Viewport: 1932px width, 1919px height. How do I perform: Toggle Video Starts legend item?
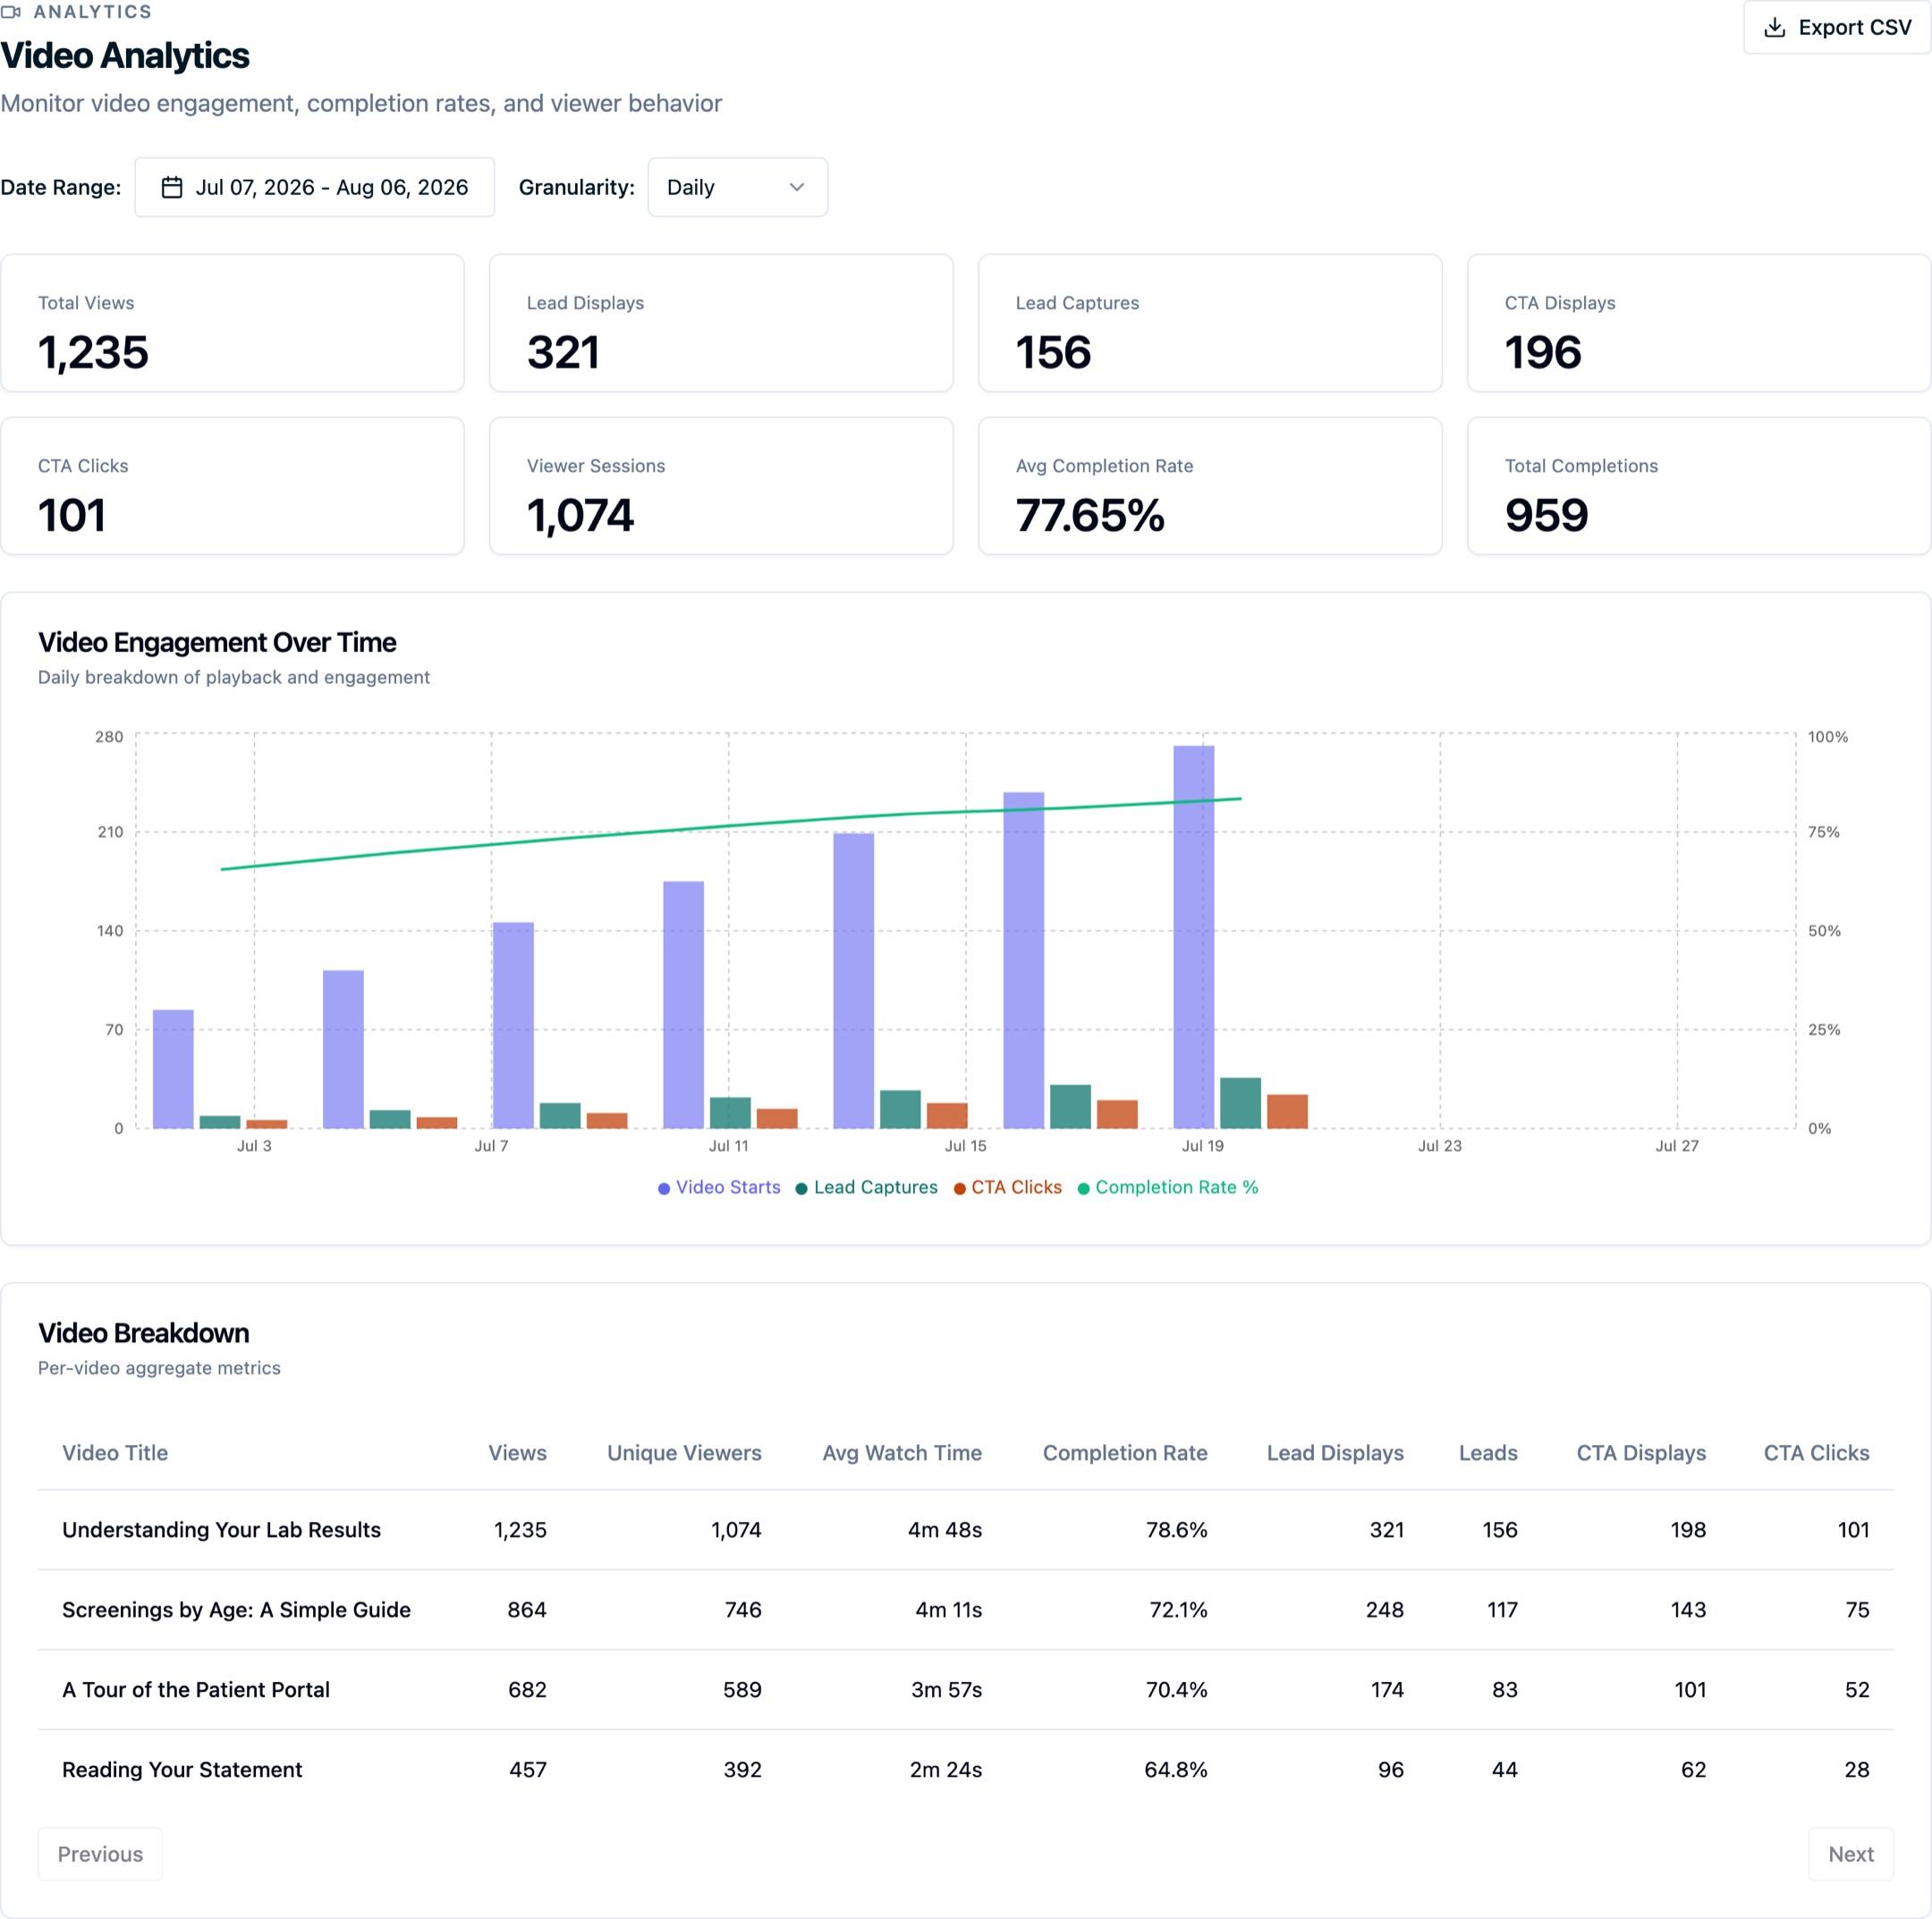(x=719, y=1187)
